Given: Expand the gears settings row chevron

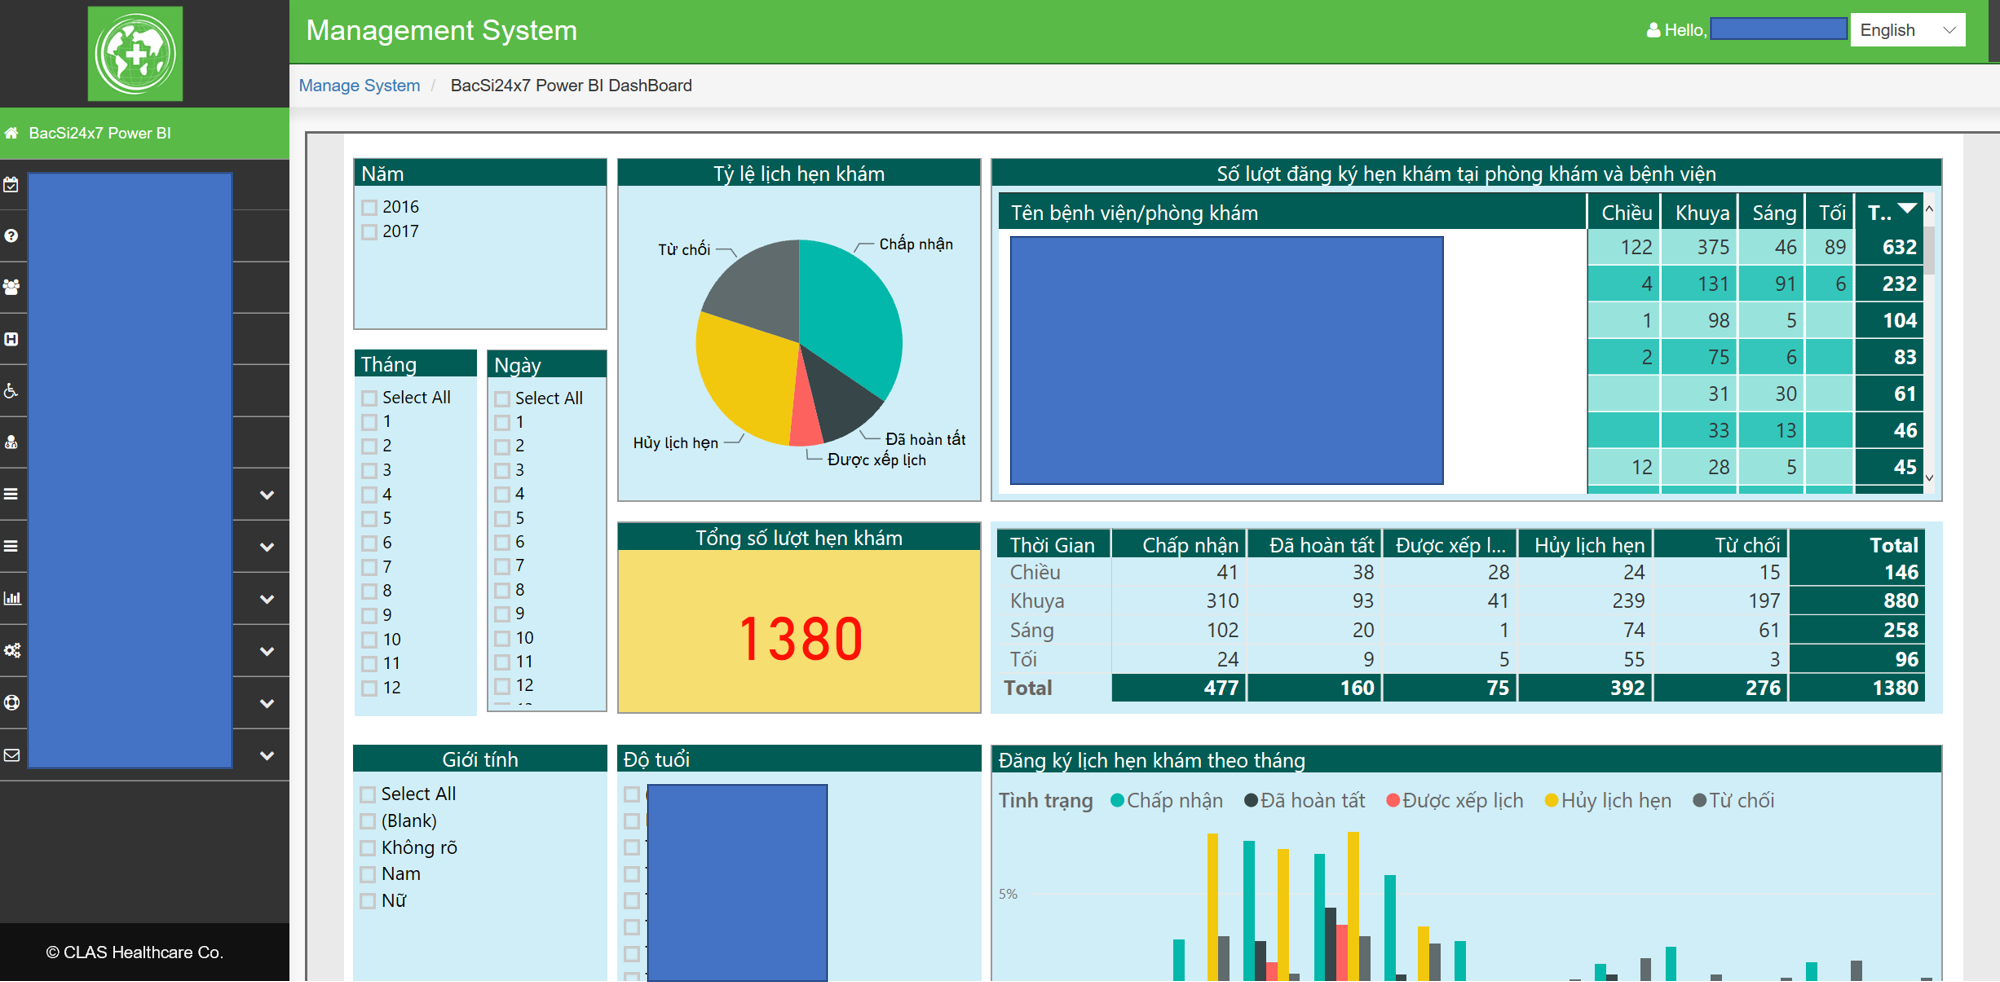Looking at the screenshot, I should pos(267,651).
